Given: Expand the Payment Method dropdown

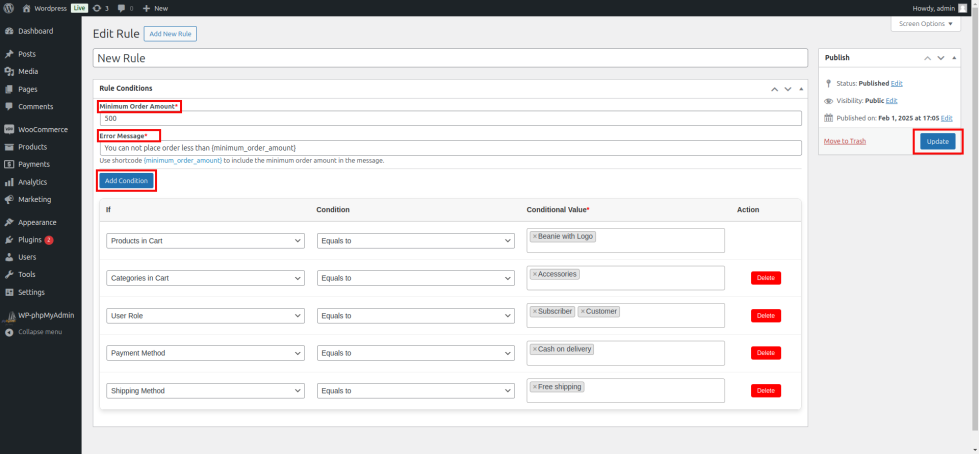Looking at the screenshot, I should [x=205, y=353].
